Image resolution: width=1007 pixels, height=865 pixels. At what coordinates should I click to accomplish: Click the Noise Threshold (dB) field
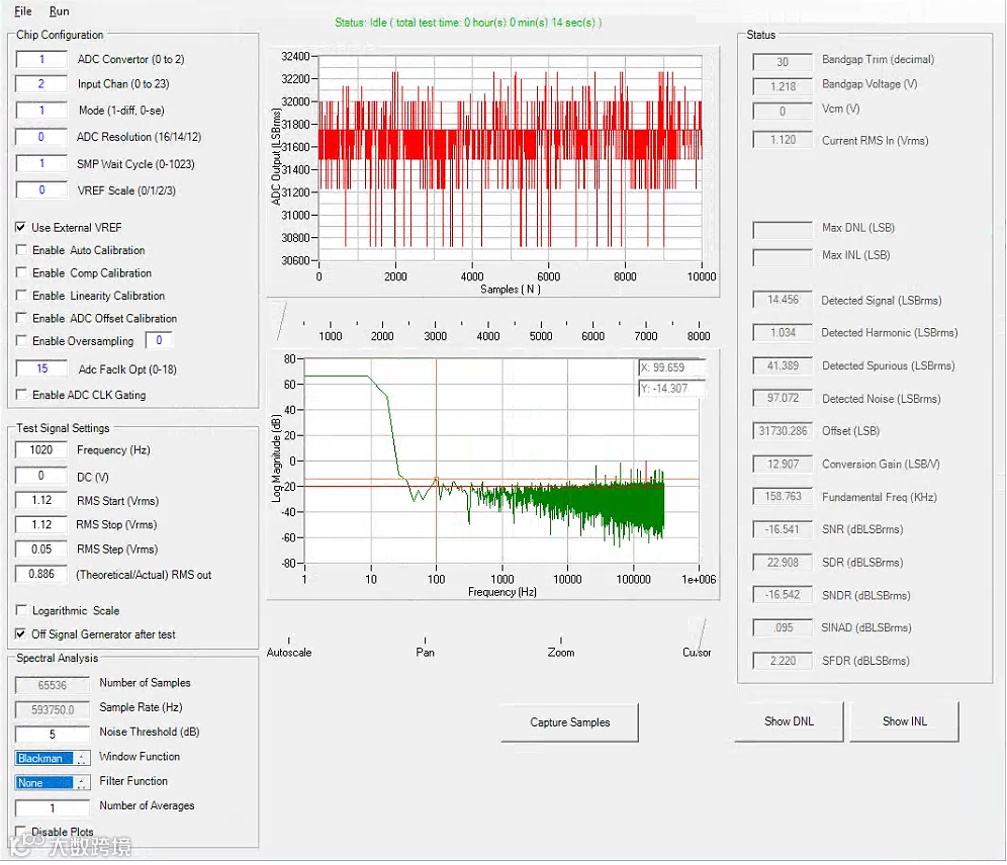(52, 734)
